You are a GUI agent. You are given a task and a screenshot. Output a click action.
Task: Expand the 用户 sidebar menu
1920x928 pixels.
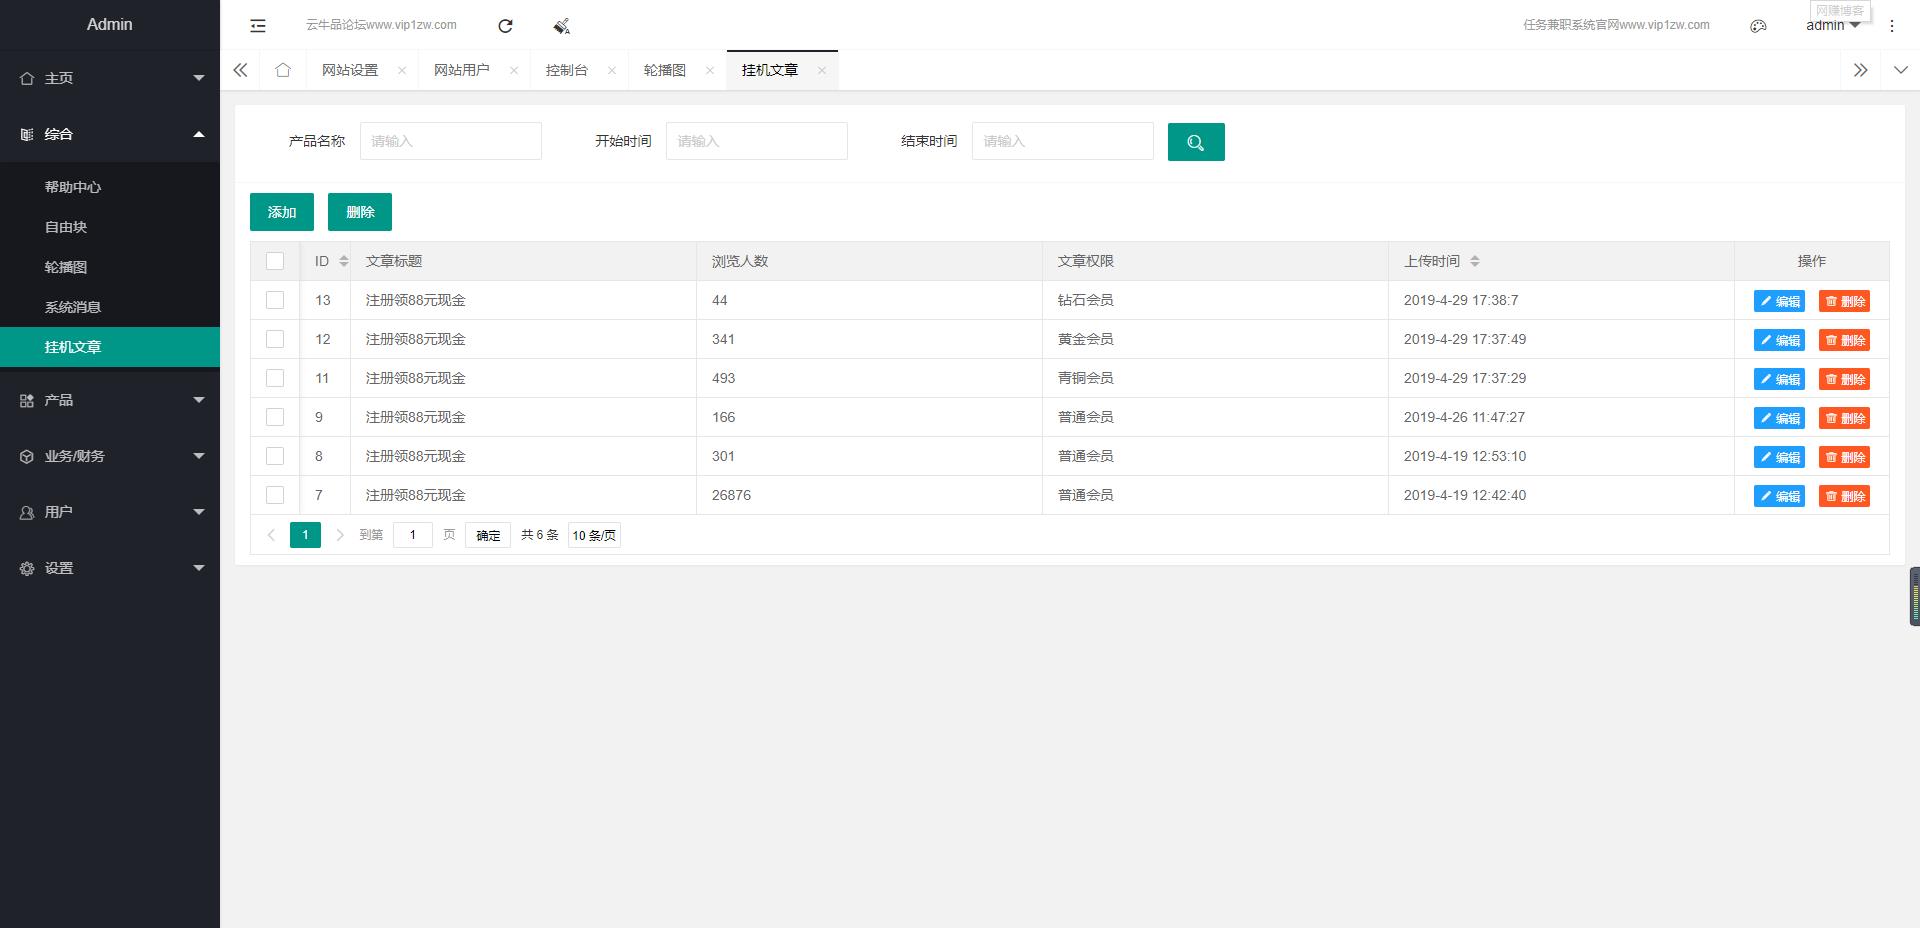[110, 512]
